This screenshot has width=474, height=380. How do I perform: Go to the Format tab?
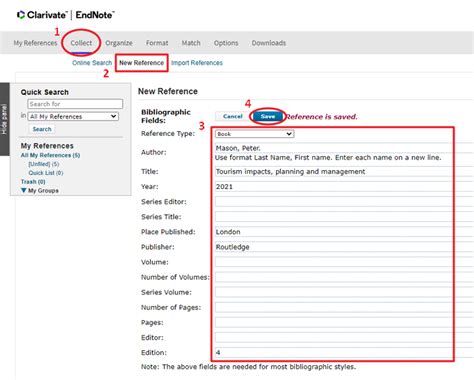(x=157, y=43)
